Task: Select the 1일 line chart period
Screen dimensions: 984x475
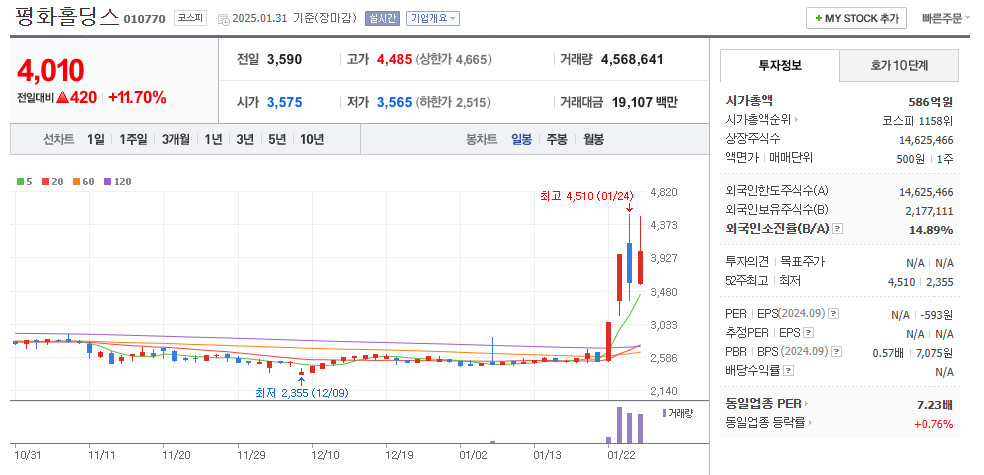Action: coord(96,139)
